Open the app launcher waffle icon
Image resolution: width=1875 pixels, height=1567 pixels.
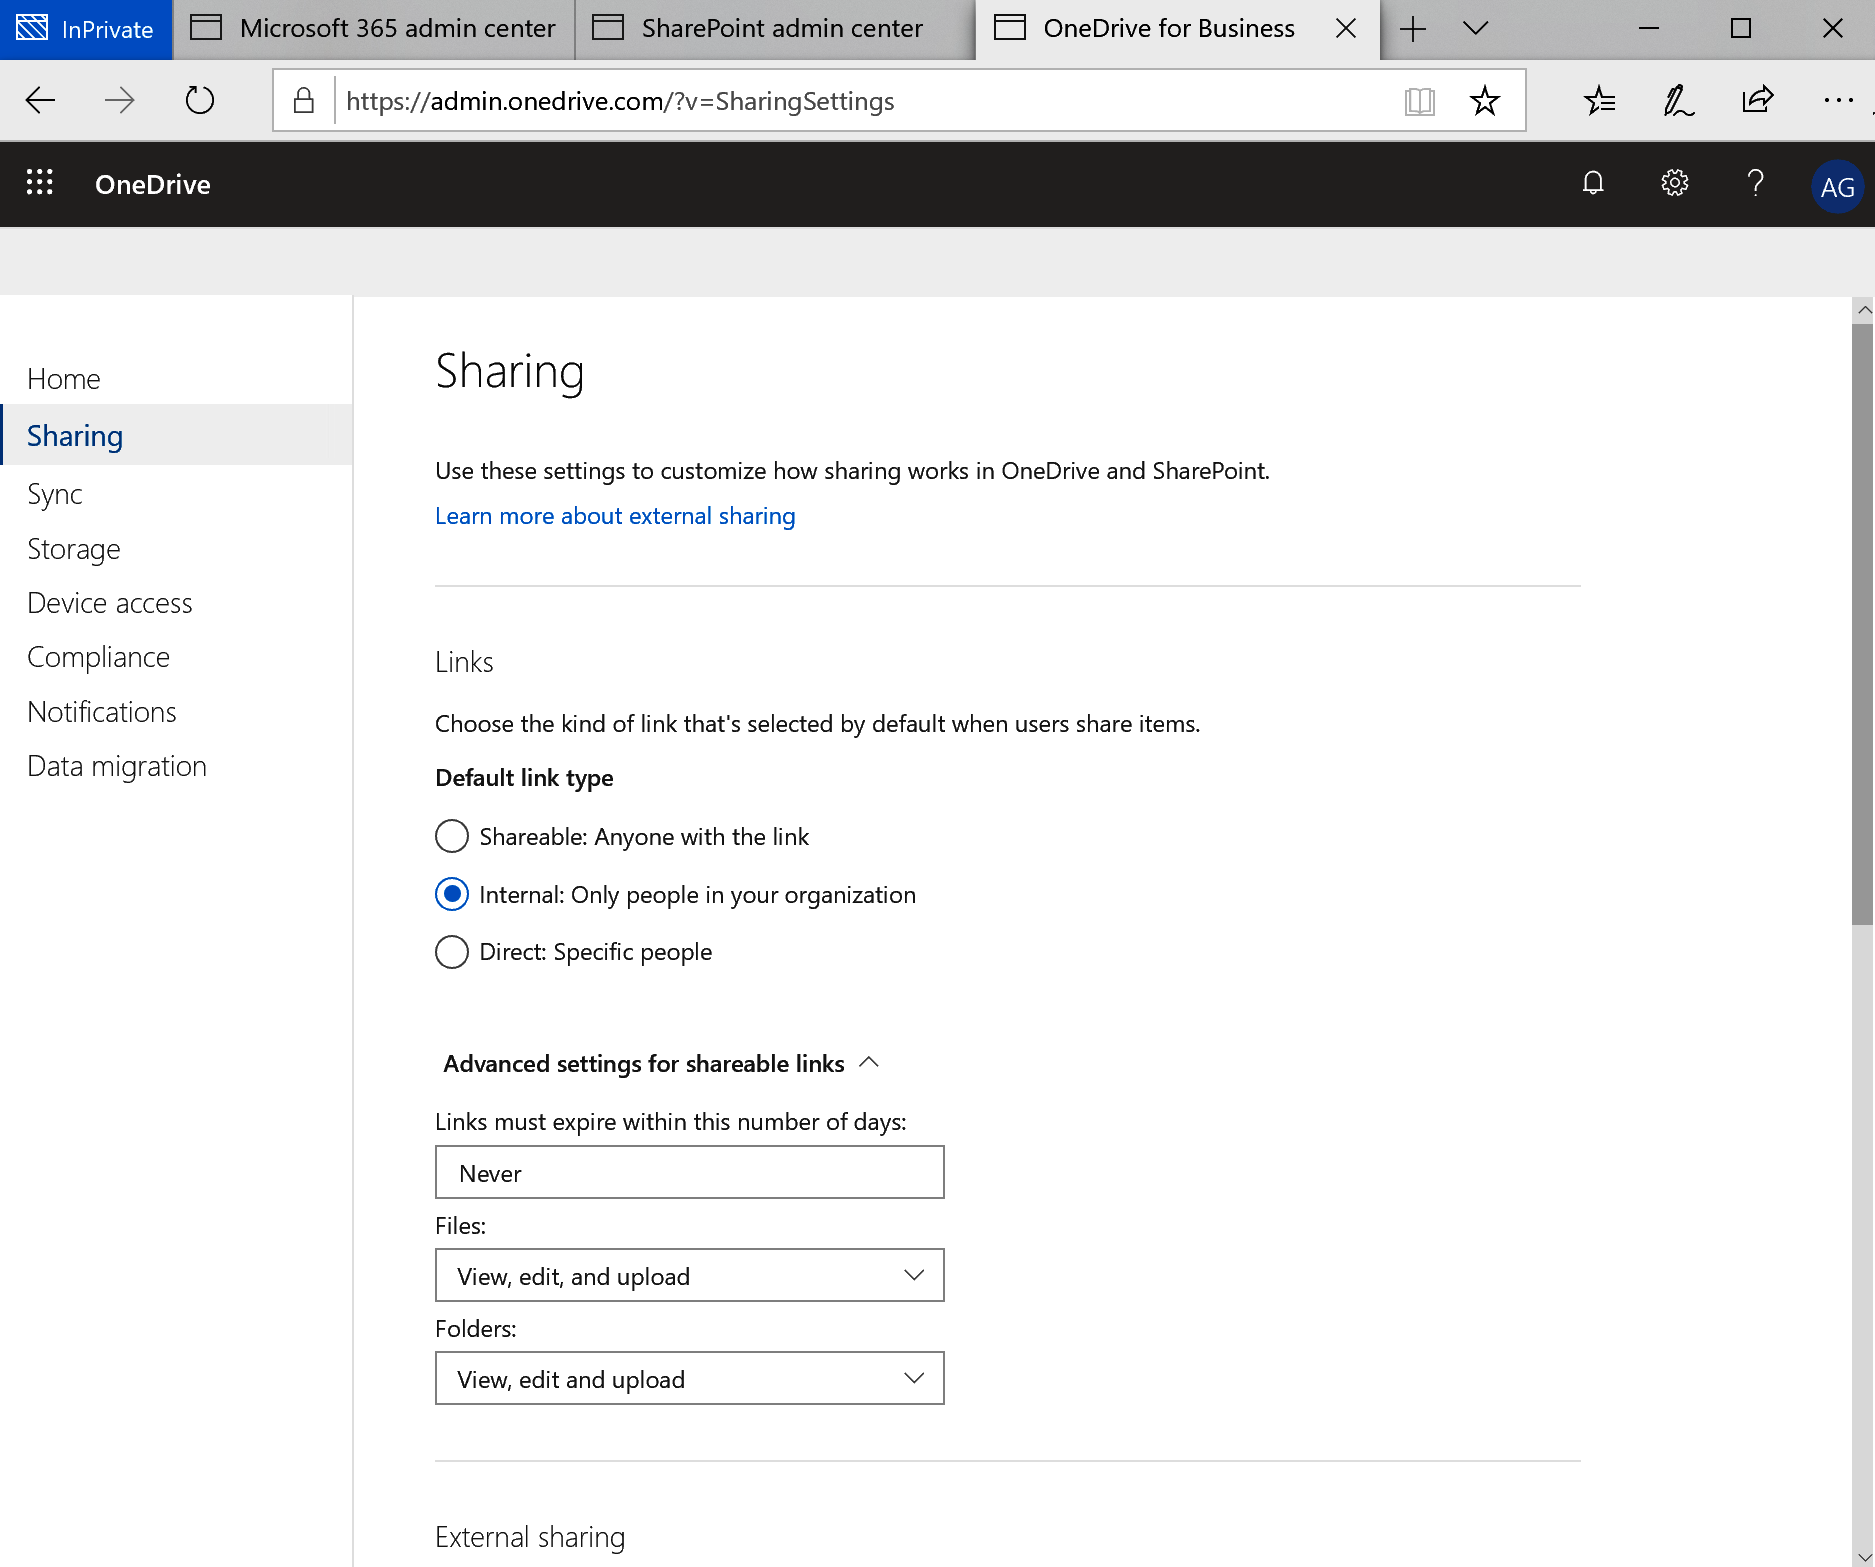click(39, 183)
